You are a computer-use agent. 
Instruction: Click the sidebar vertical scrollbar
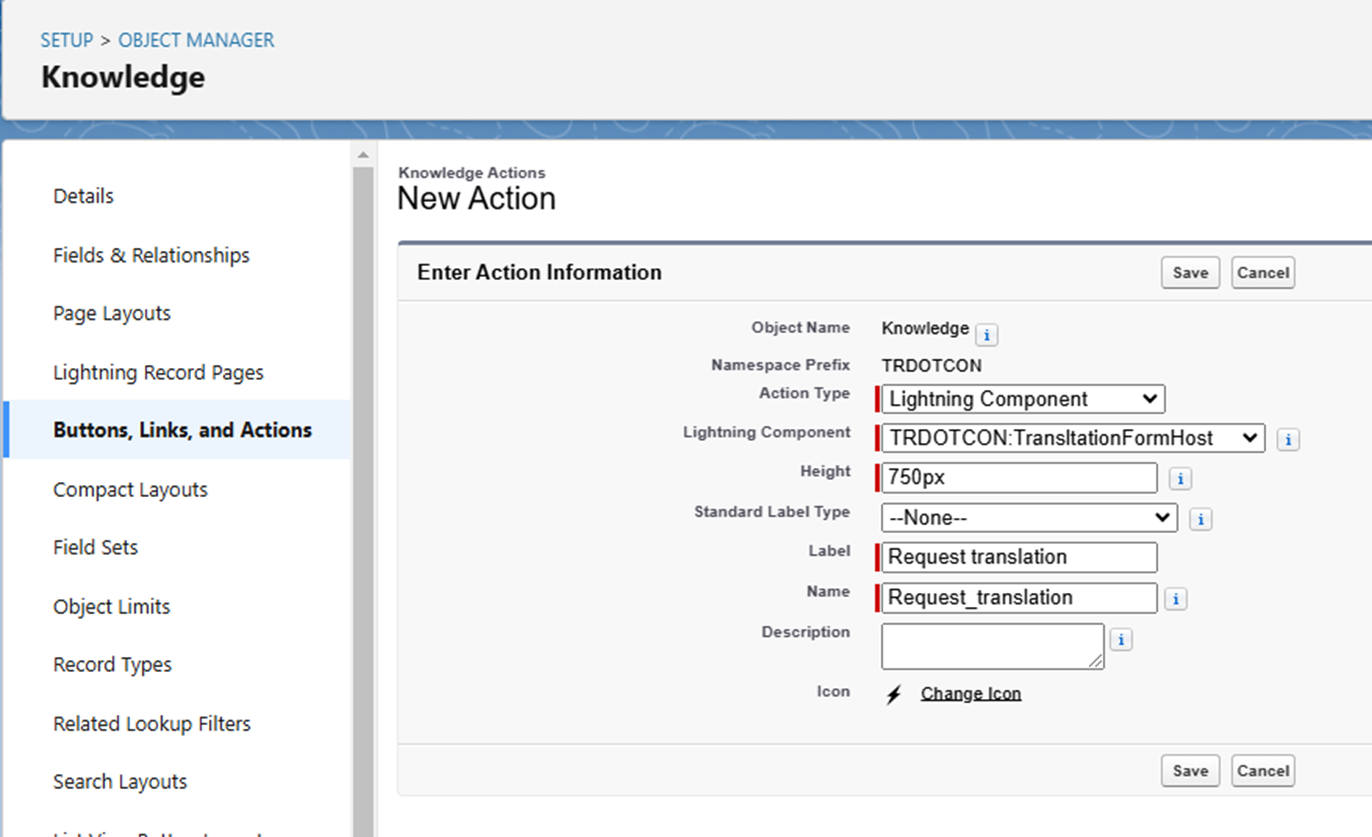(x=363, y=500)
